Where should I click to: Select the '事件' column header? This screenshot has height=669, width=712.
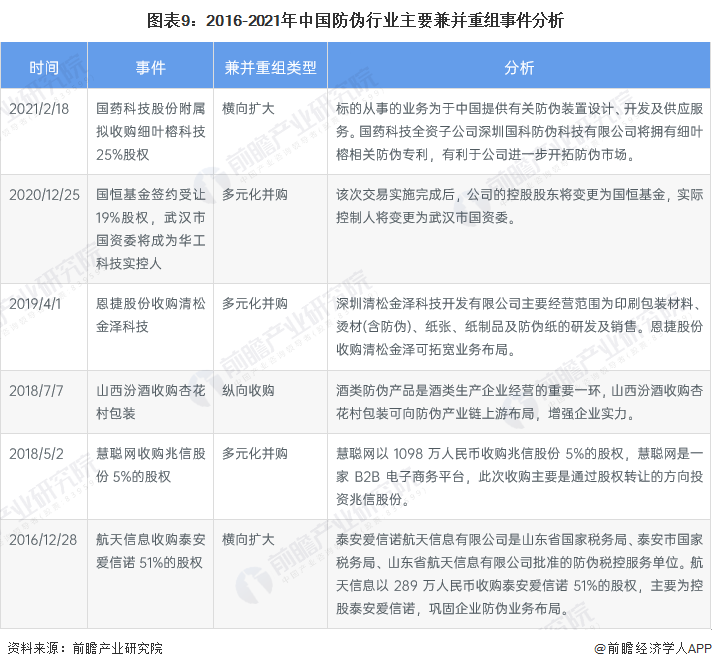(150, 68)
